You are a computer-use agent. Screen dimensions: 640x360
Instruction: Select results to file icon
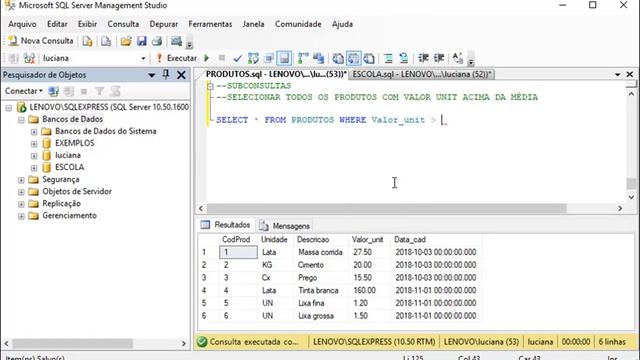369,58
